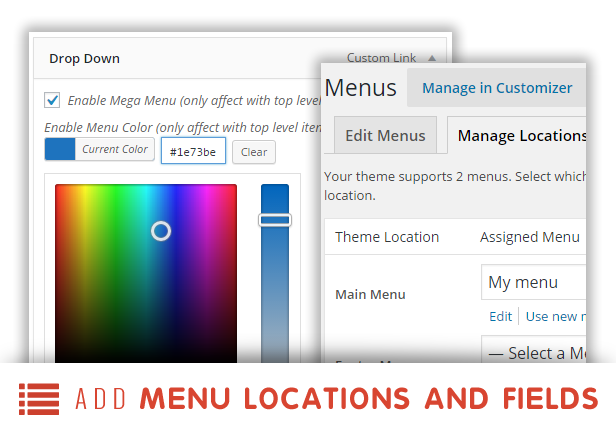Focus the #1e73be hex color field
This screenshot has width=616, height=430.
[x=193, y=151]
